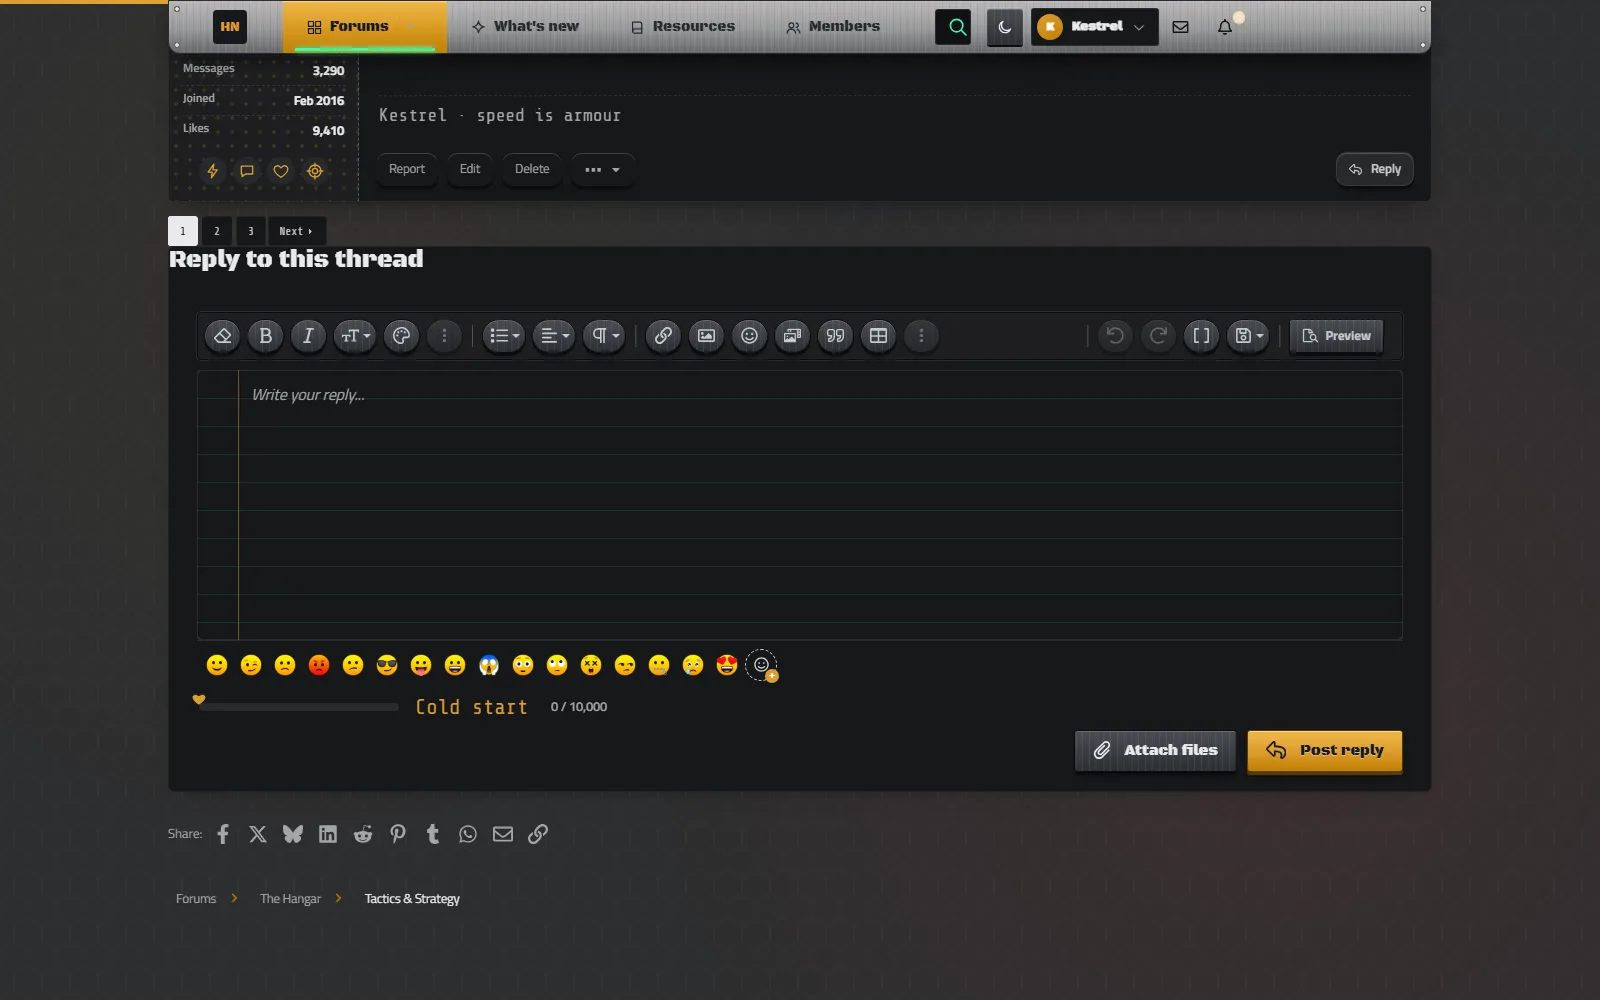The height and width of the screenshot is (1000, 1600).
Task: Click the eraser remove formatting icon
Action: click(x=222, y=336)
